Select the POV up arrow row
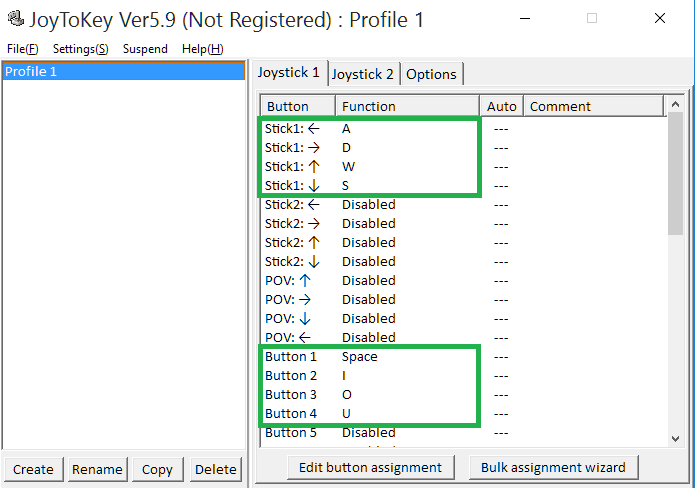Screen dimensions: 695x488 coord(463,281)
